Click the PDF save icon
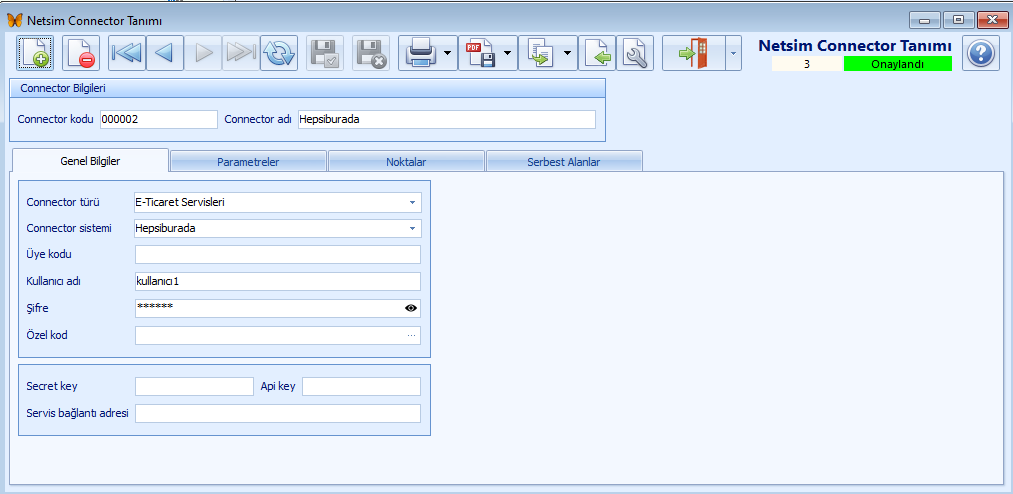1013x494 pixels. [x=480, y=53]
